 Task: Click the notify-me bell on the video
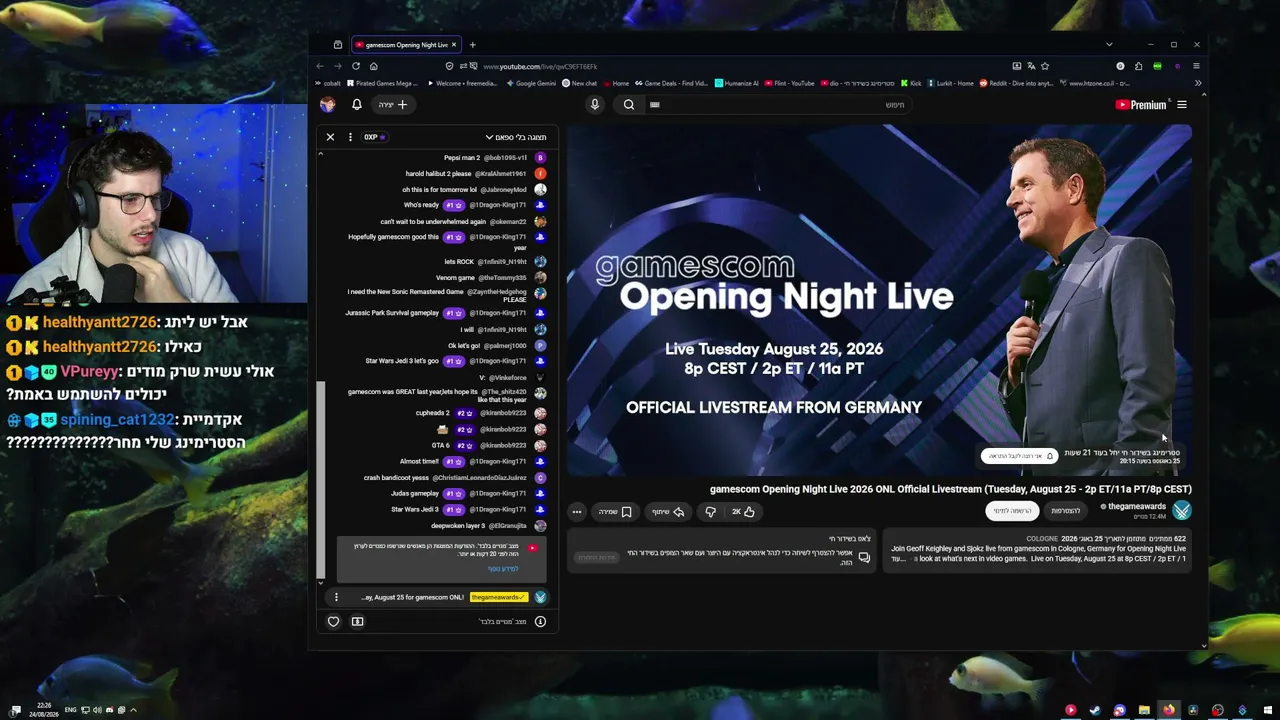tap(1019, 456)
